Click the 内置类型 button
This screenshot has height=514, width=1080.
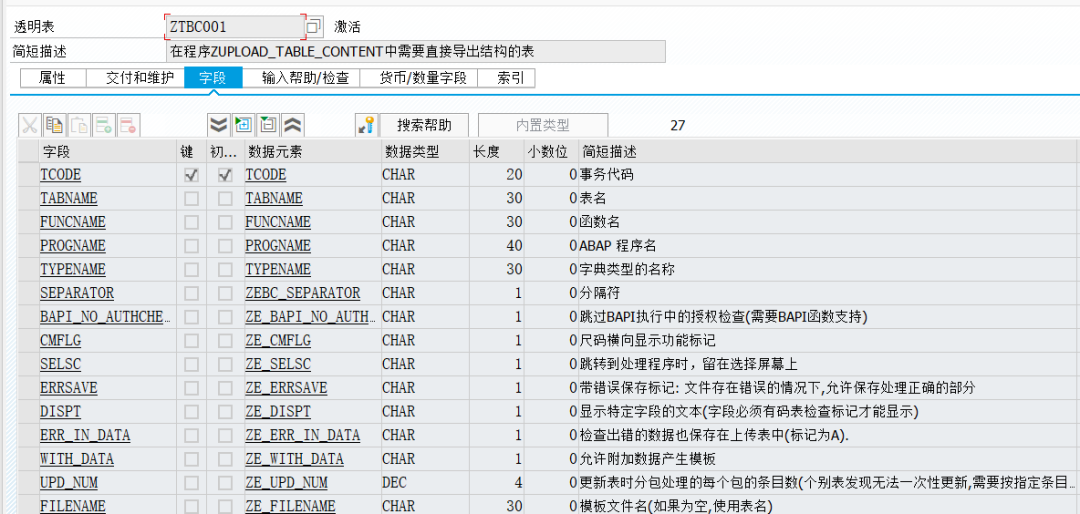543,125
